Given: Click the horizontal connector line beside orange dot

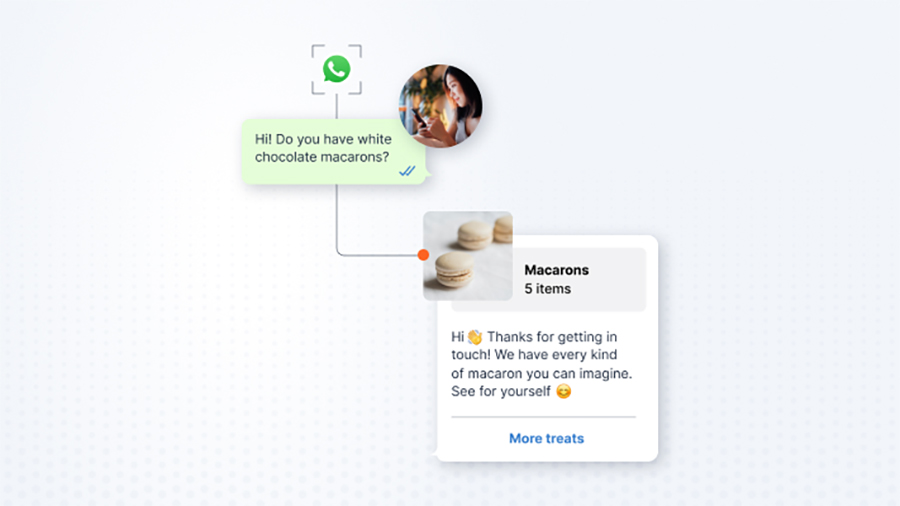Looking at the screenshot, I should tap(380, 255).
